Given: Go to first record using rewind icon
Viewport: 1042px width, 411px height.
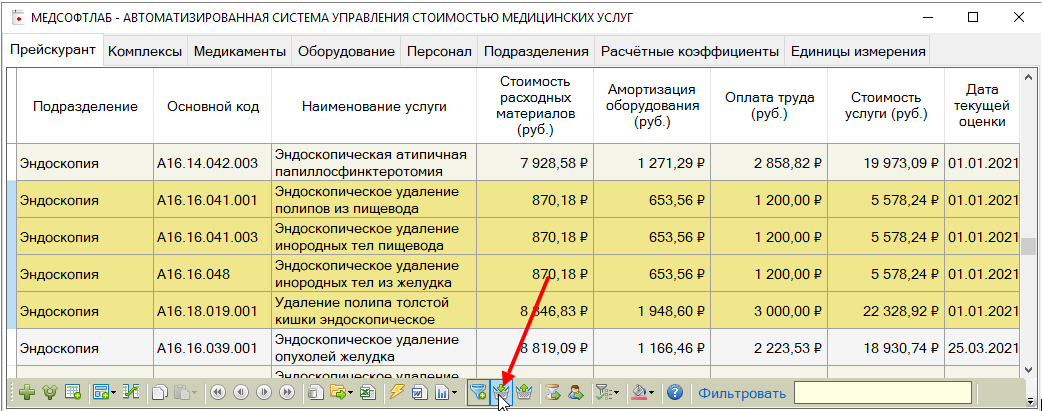Looking at the screenshot, I should 216,393.
